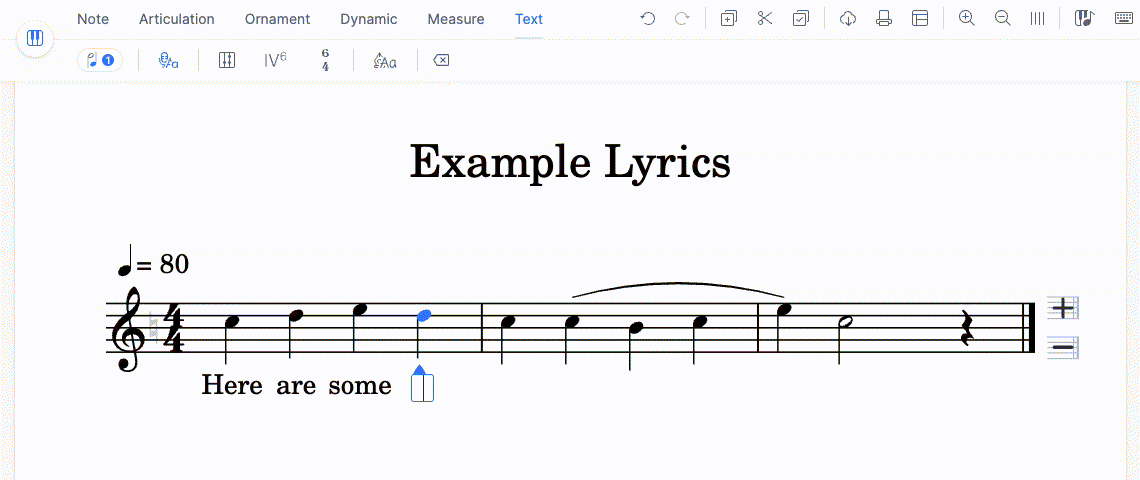This screenshot has width=1140, height=480.
Task: Select the quarter rest in last measure
Action: 967,329
